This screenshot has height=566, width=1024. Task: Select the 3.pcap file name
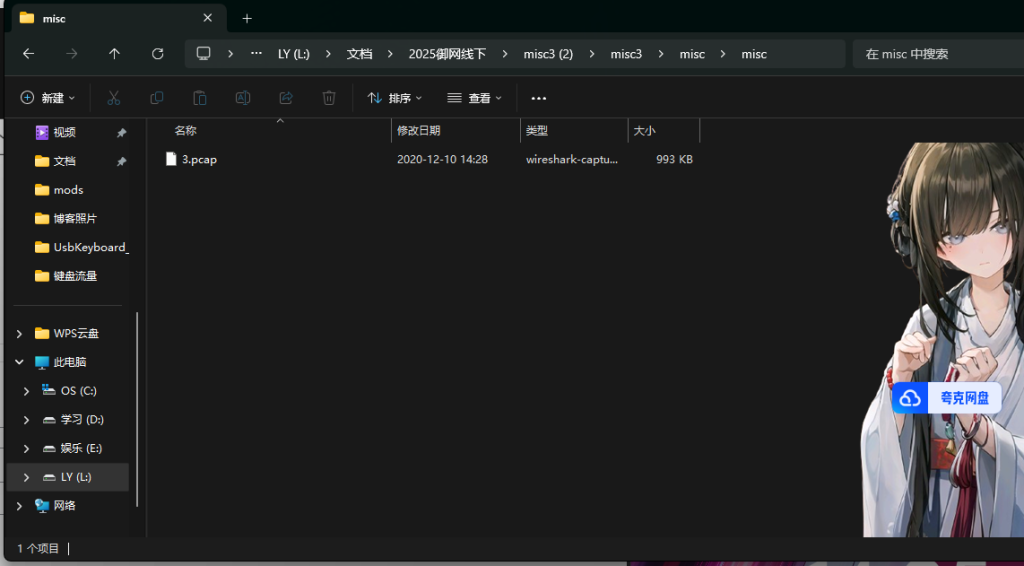pyautogui.click(x=199, y=159)
